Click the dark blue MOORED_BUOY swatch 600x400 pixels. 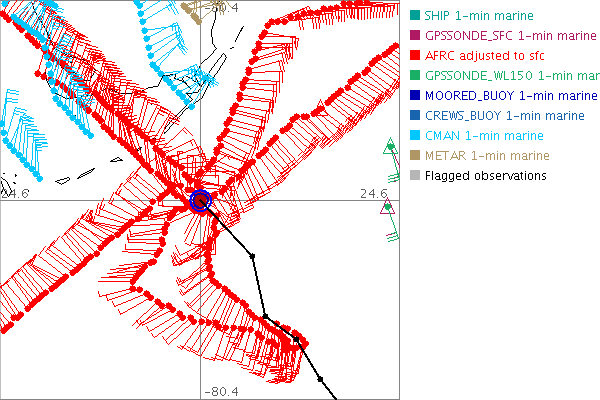414,95
